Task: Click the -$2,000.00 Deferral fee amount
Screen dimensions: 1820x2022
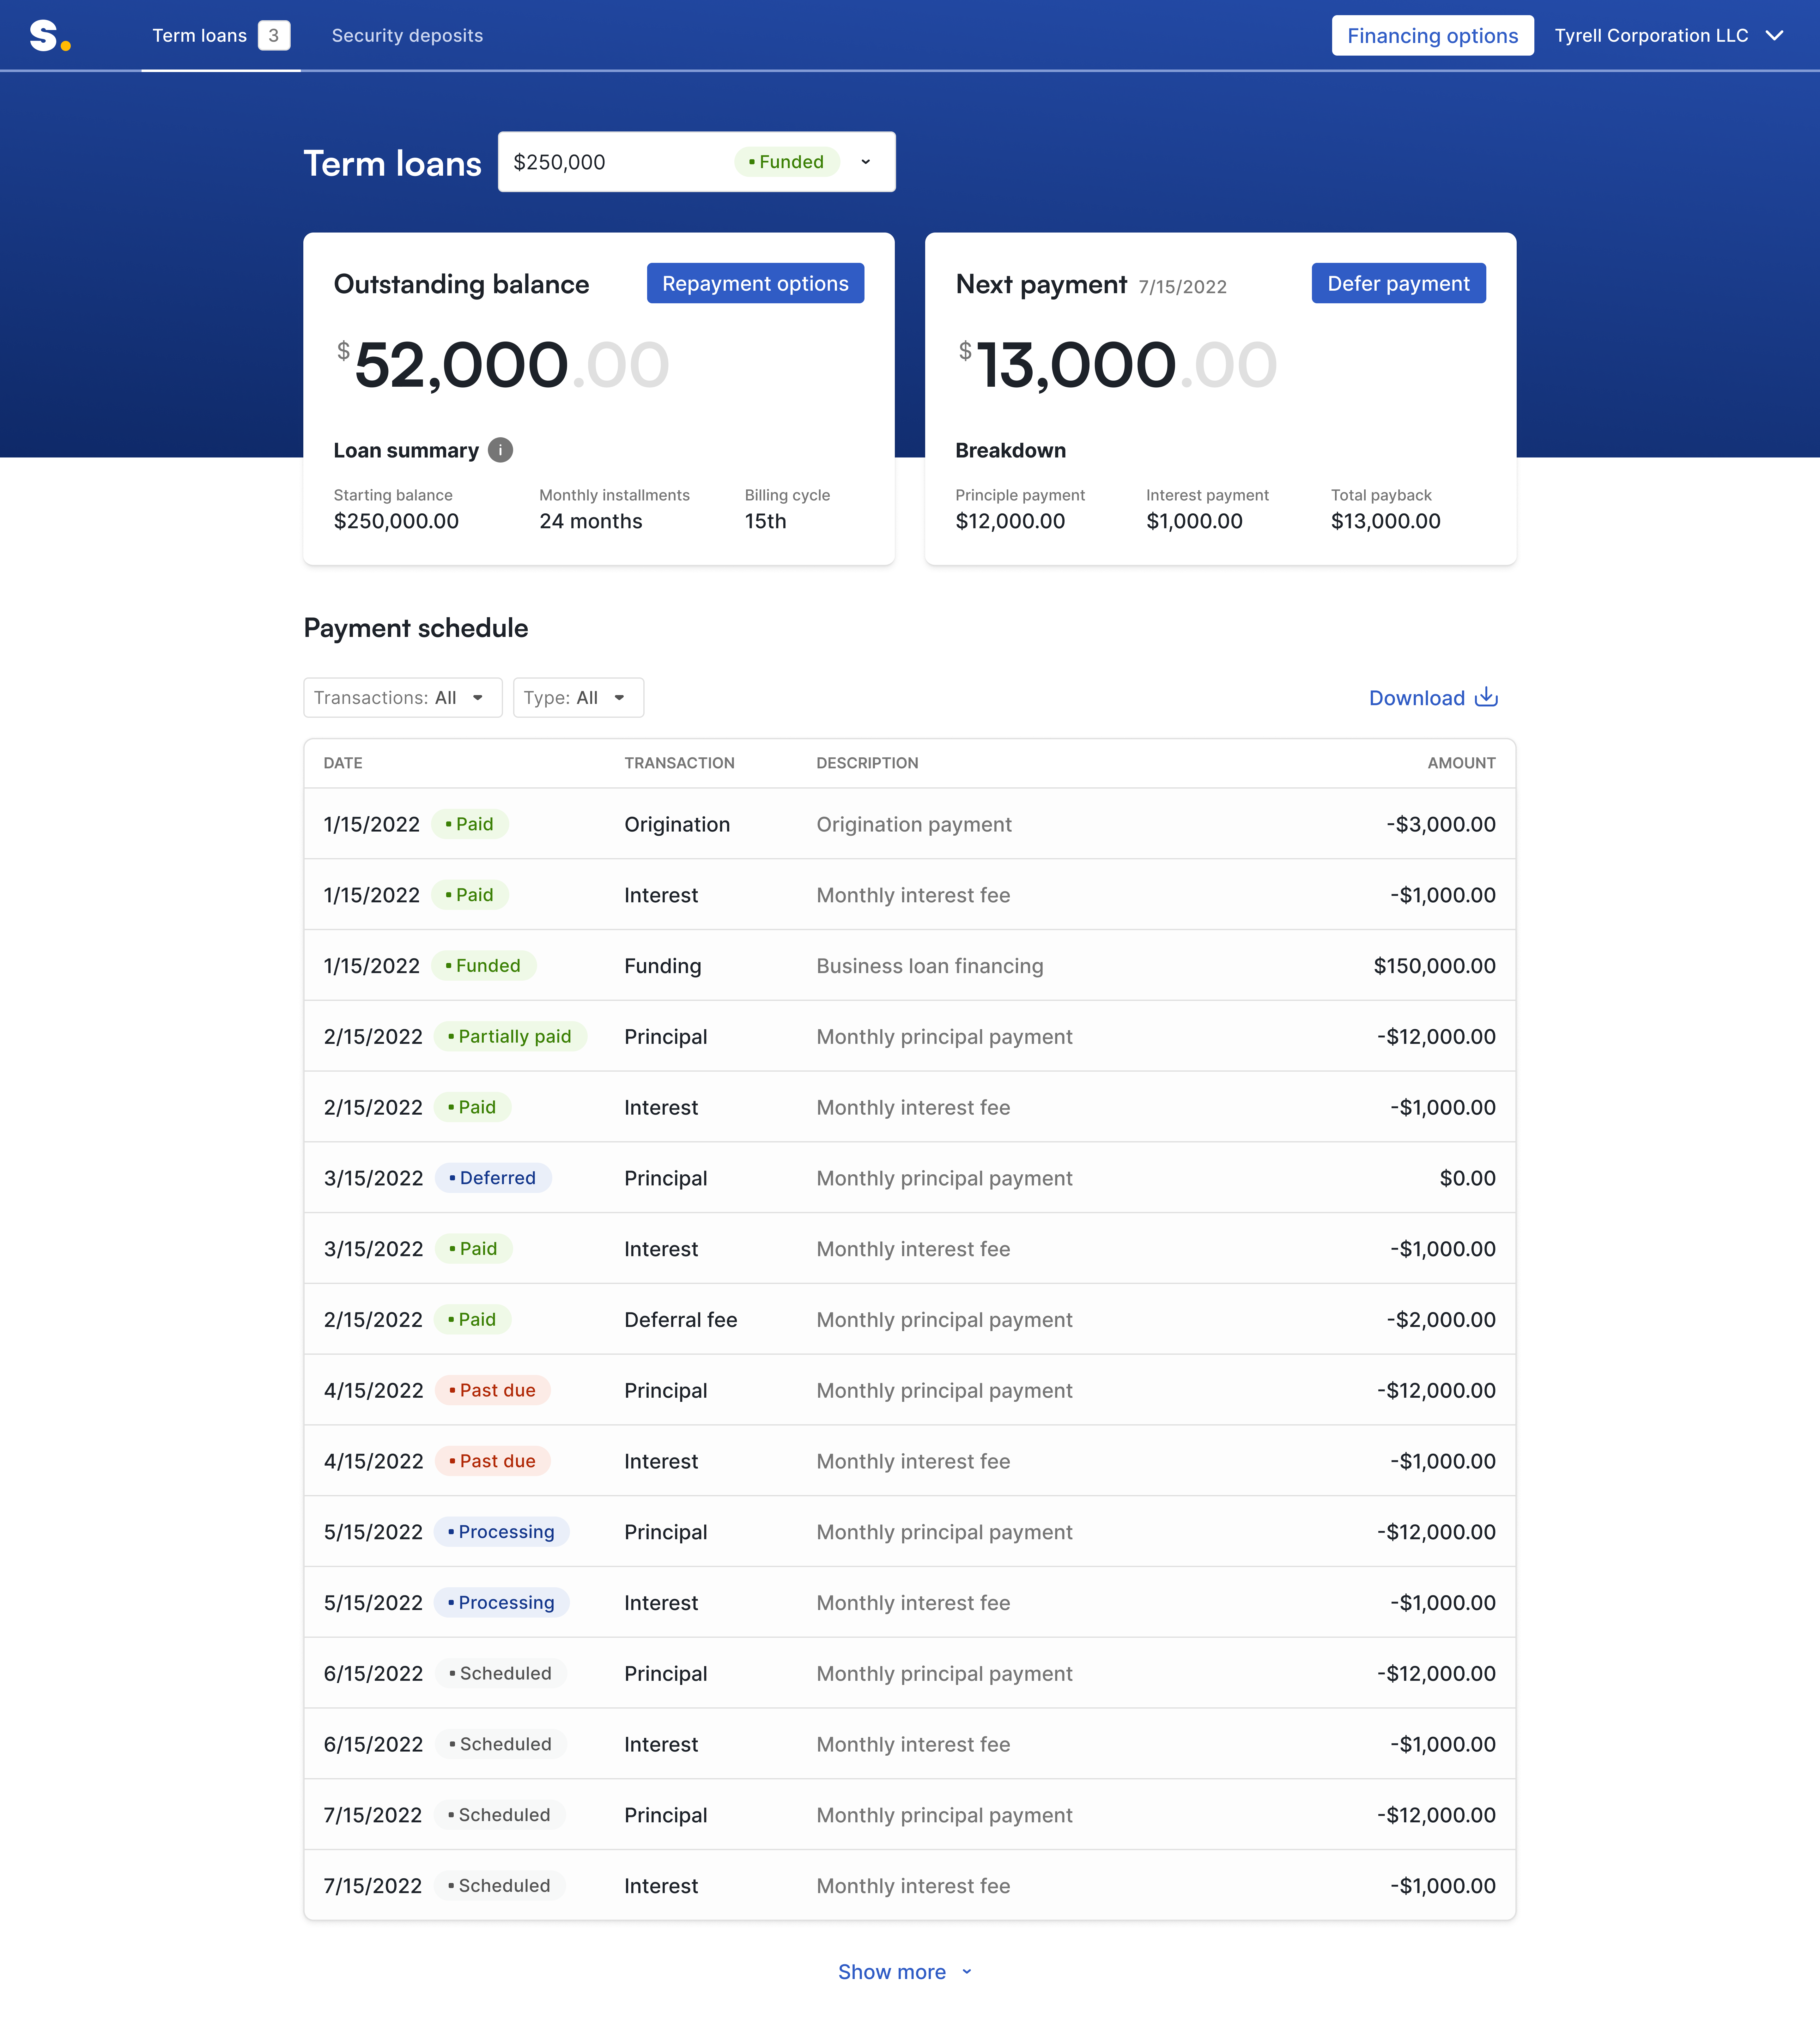Action: [x=1441, y=1320]
